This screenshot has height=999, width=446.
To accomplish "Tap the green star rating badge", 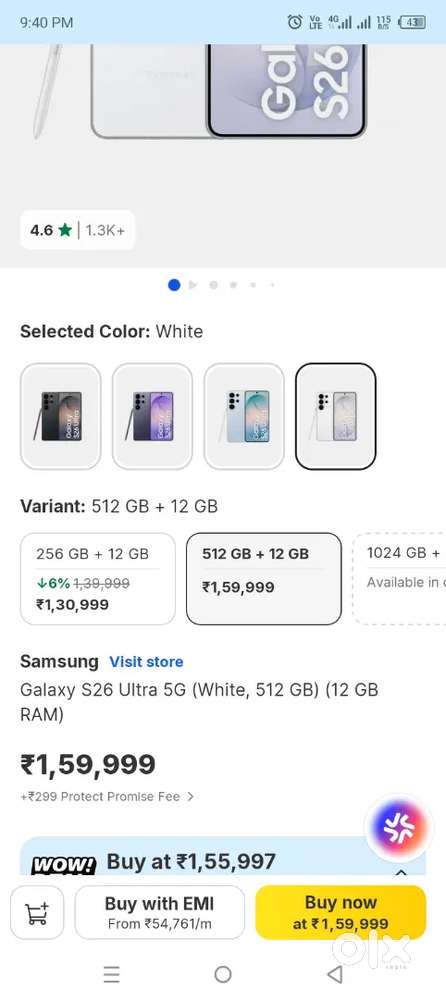I will tap(77, 230).
